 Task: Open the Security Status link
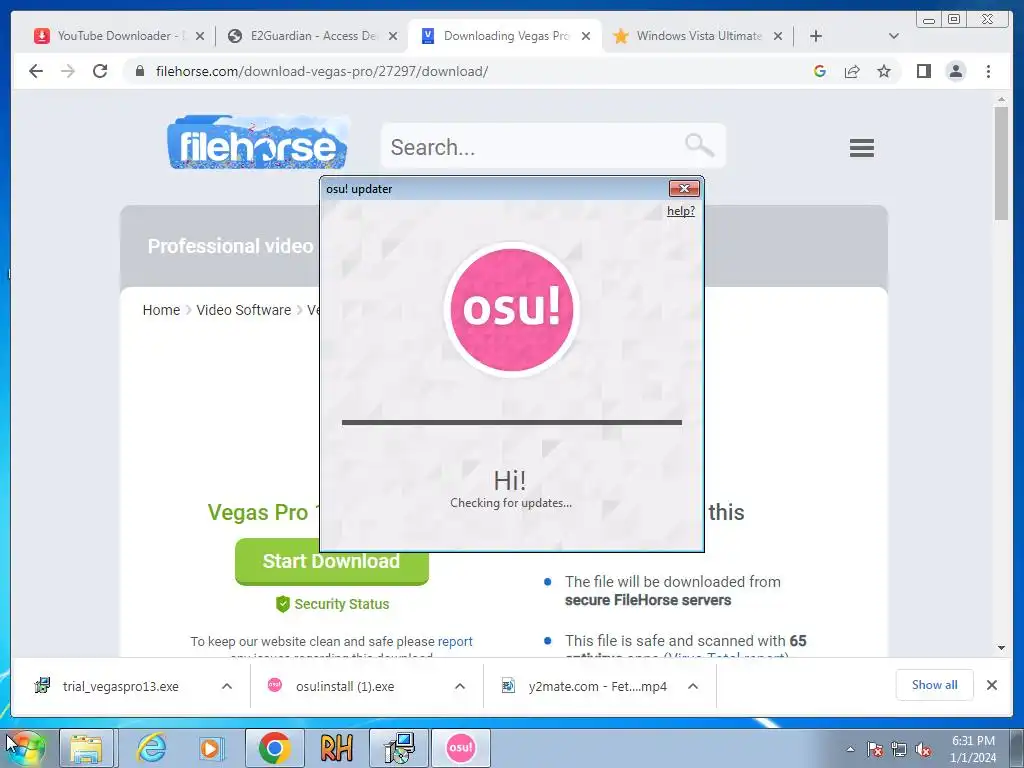[332, 604]
